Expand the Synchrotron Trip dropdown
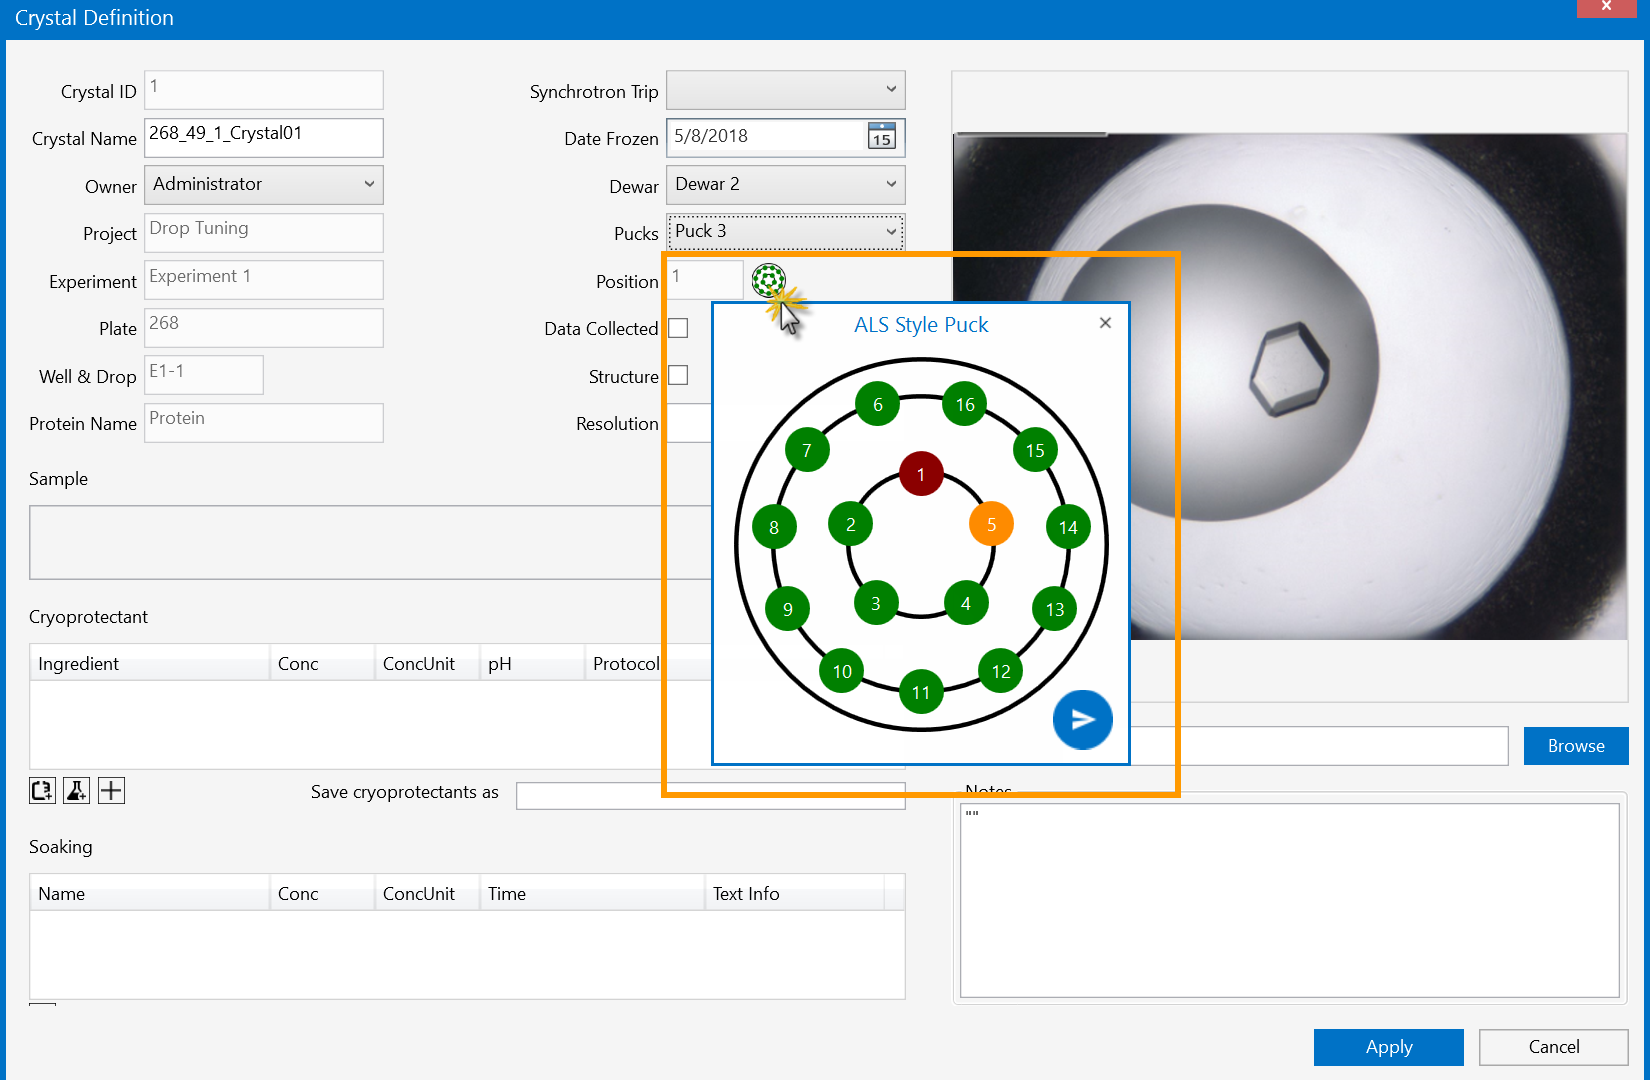The width and height of the screenshot is (1650, 1080). point(785,90)
